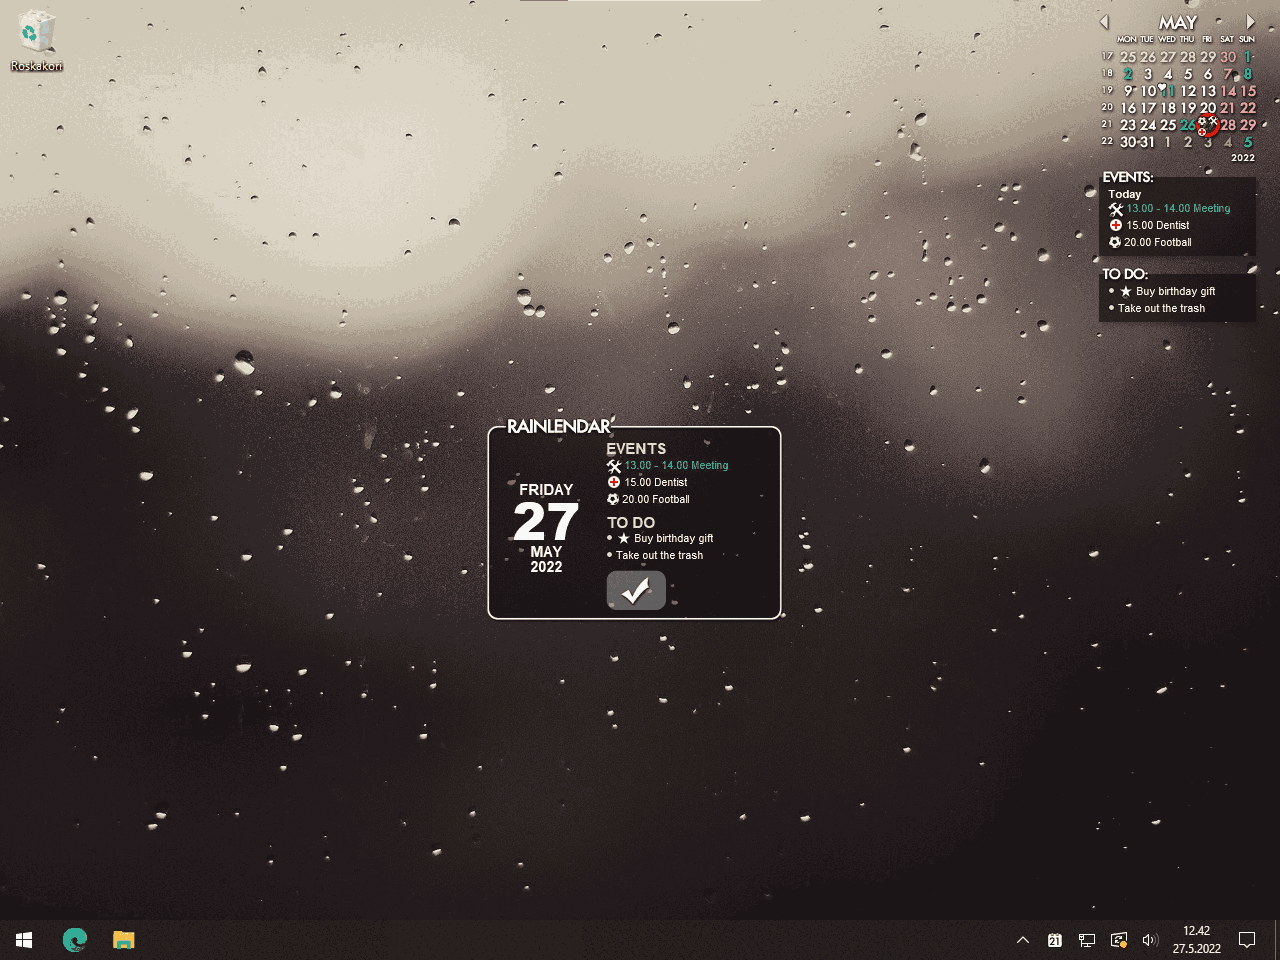Screen dimensions: 1280x960
Task: Expand the hidden system tray icons
Action: click(x=1022, y=940)
